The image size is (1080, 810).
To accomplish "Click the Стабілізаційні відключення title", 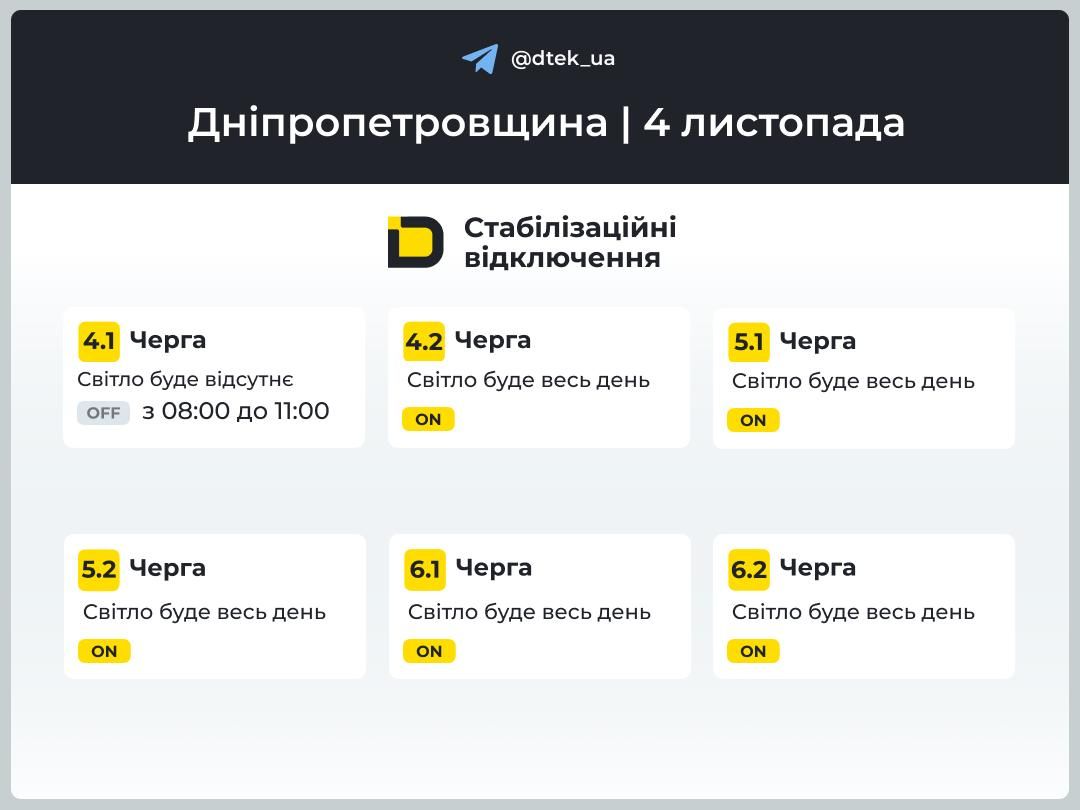I will point(569,242).
